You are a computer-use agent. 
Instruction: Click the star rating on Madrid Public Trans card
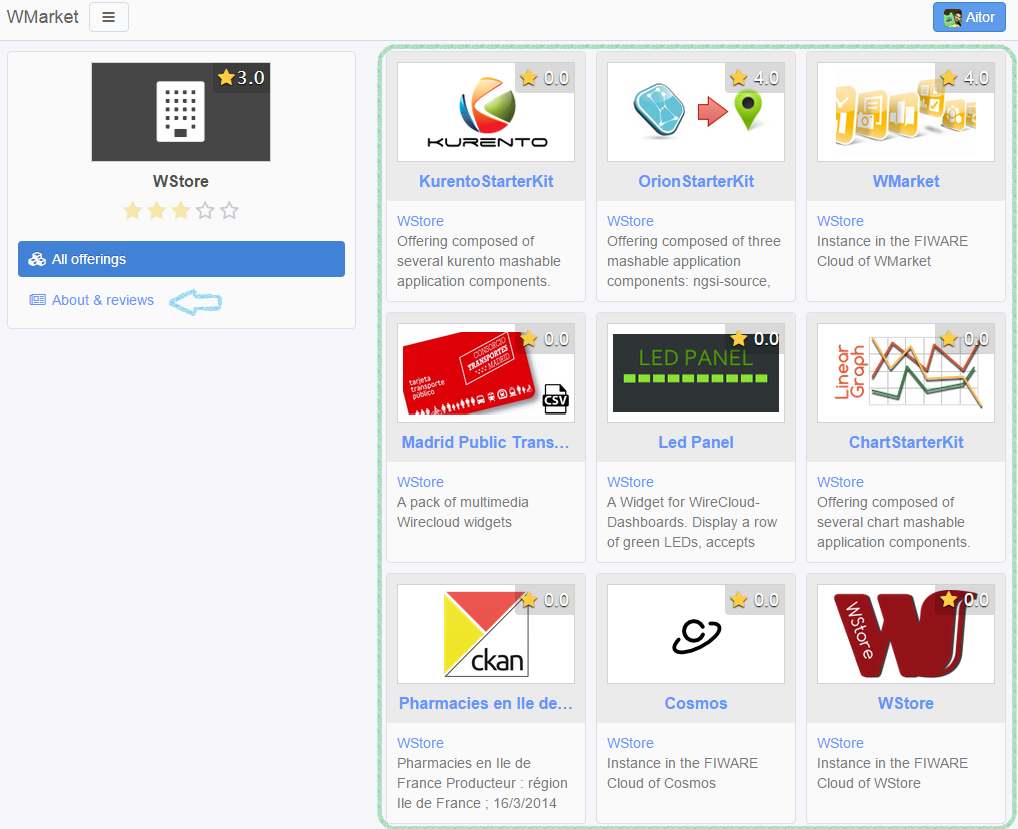pos(545,339)
